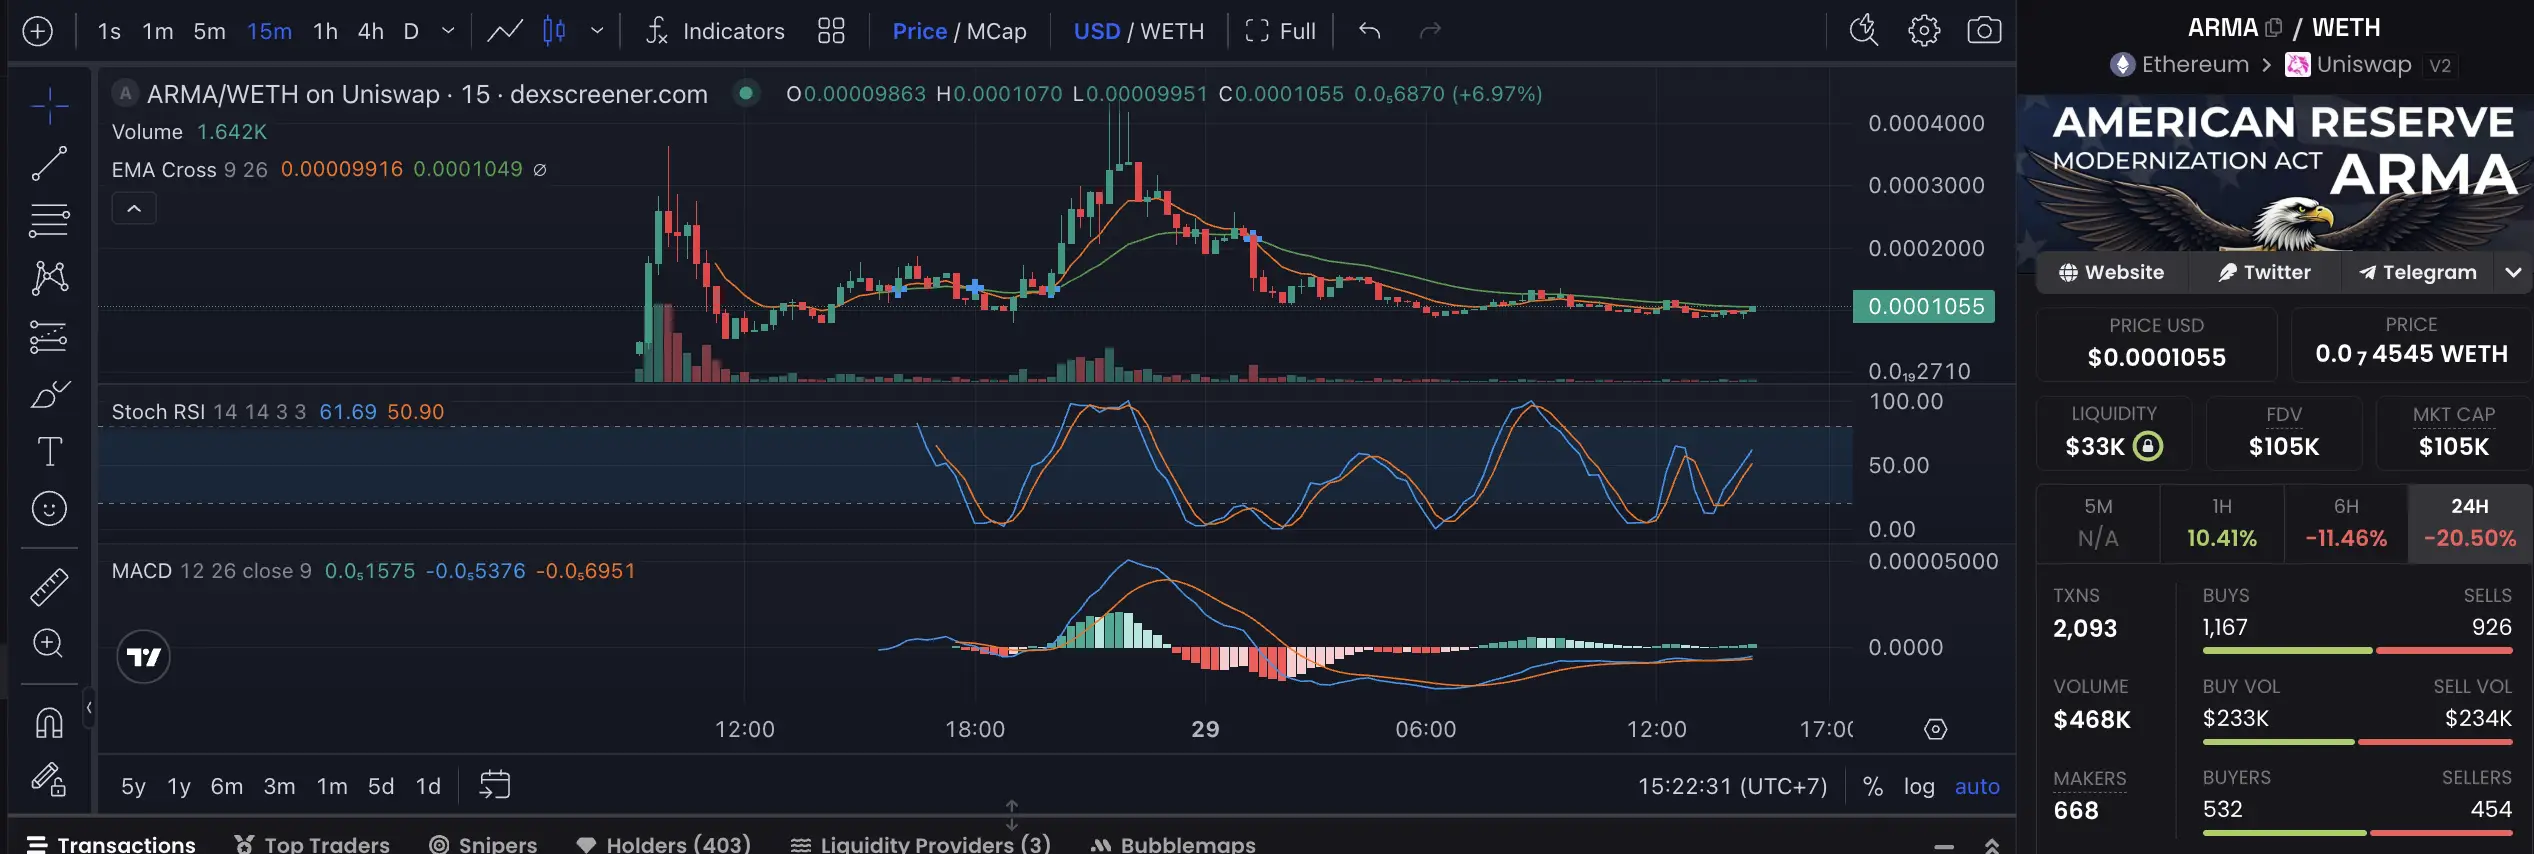Switch chart type to line
The image size is (2534, 854).
click(x=505, y=31)
